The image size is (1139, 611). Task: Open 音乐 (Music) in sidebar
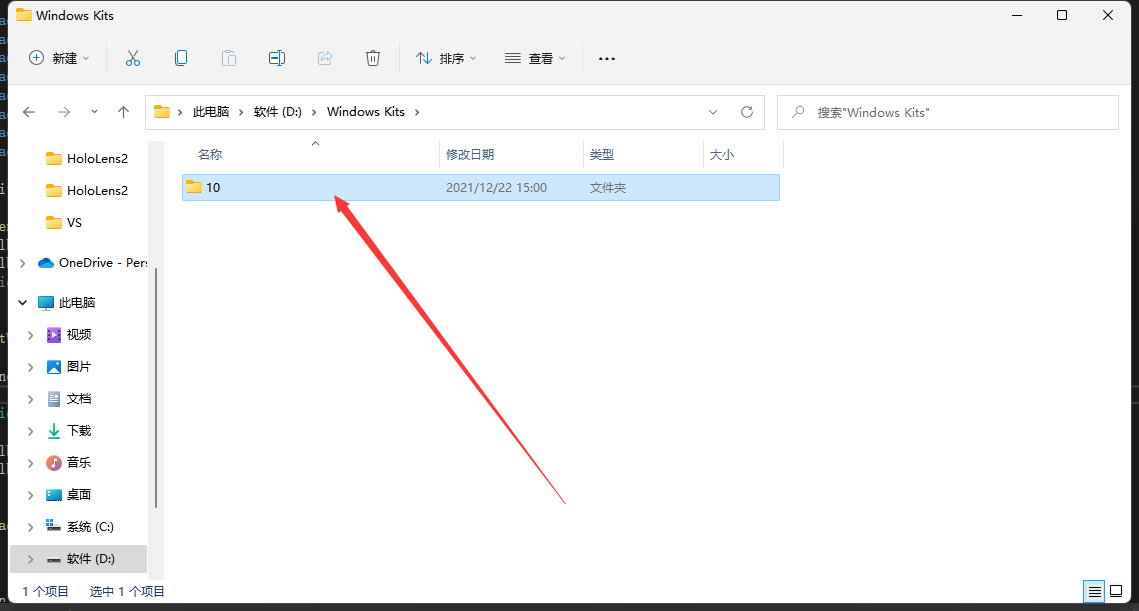pyautogui.click(x=69, y=463)
